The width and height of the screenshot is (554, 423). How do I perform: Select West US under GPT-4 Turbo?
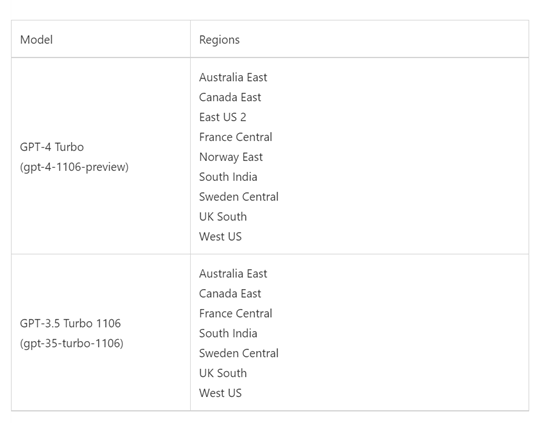coord(220,236)
